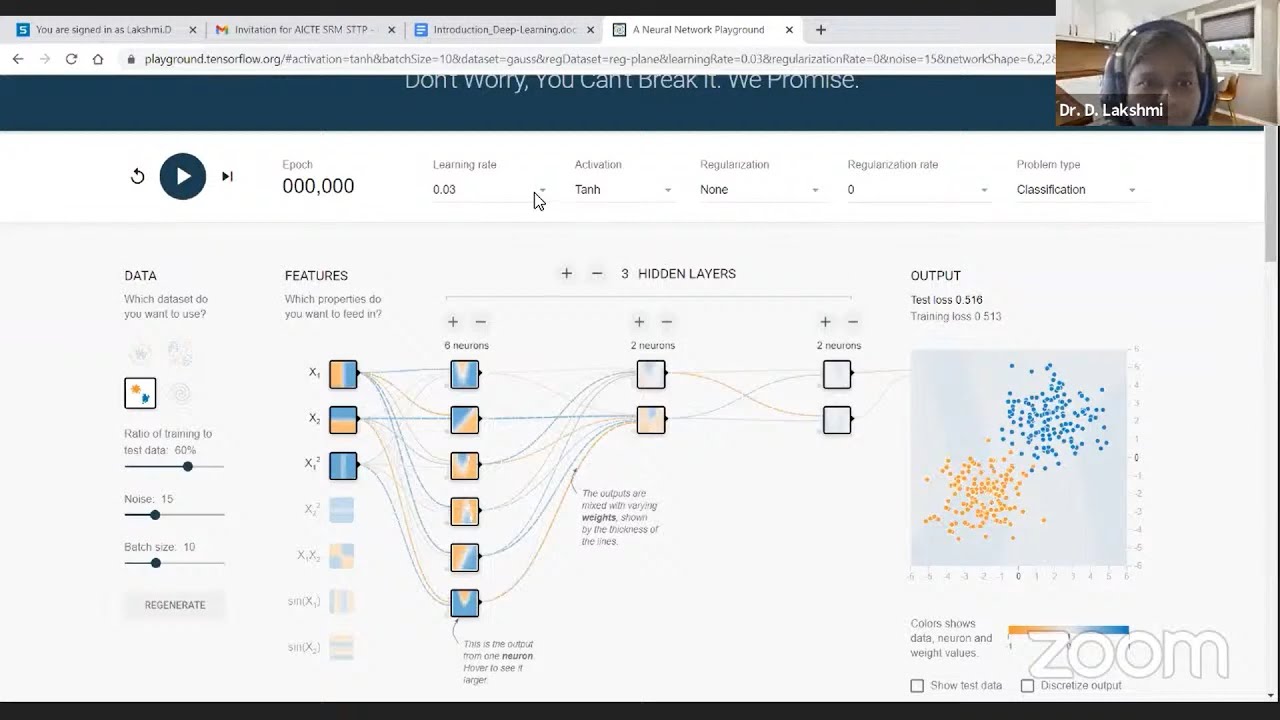This screenshot has width=1280, height=720.
Task: Go back in browser history
Action: [x=18, y=59]
